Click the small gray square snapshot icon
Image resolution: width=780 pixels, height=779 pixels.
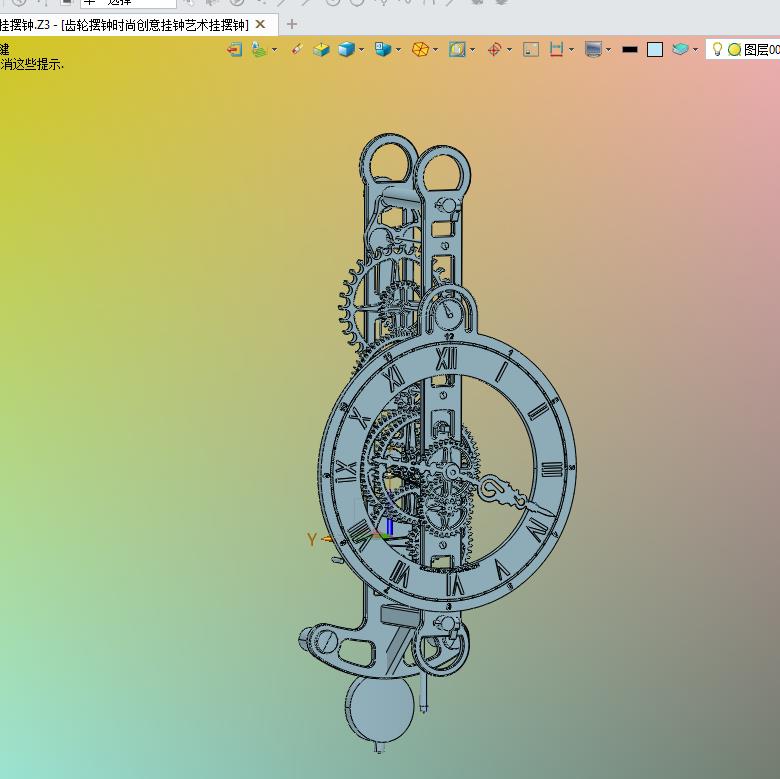[x=531, y=49]
